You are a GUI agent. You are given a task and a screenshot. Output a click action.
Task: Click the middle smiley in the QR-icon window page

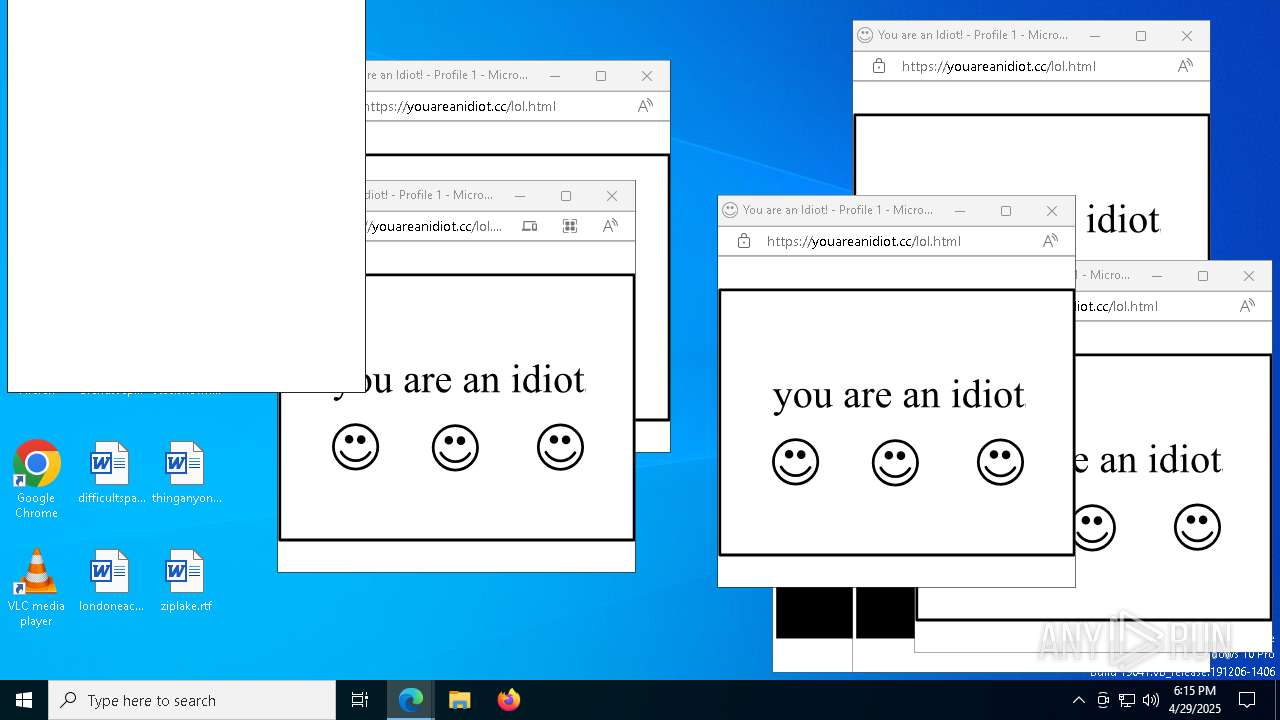pyautogui.click(x=455, y=447)
